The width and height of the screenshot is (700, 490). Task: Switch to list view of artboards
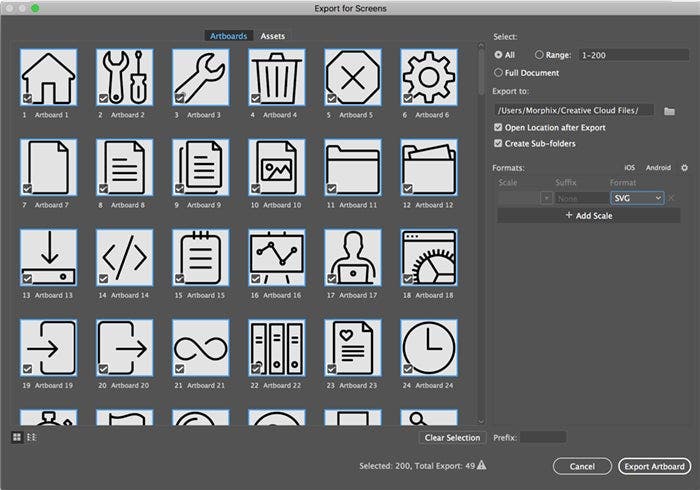click(x=31, y=437)
